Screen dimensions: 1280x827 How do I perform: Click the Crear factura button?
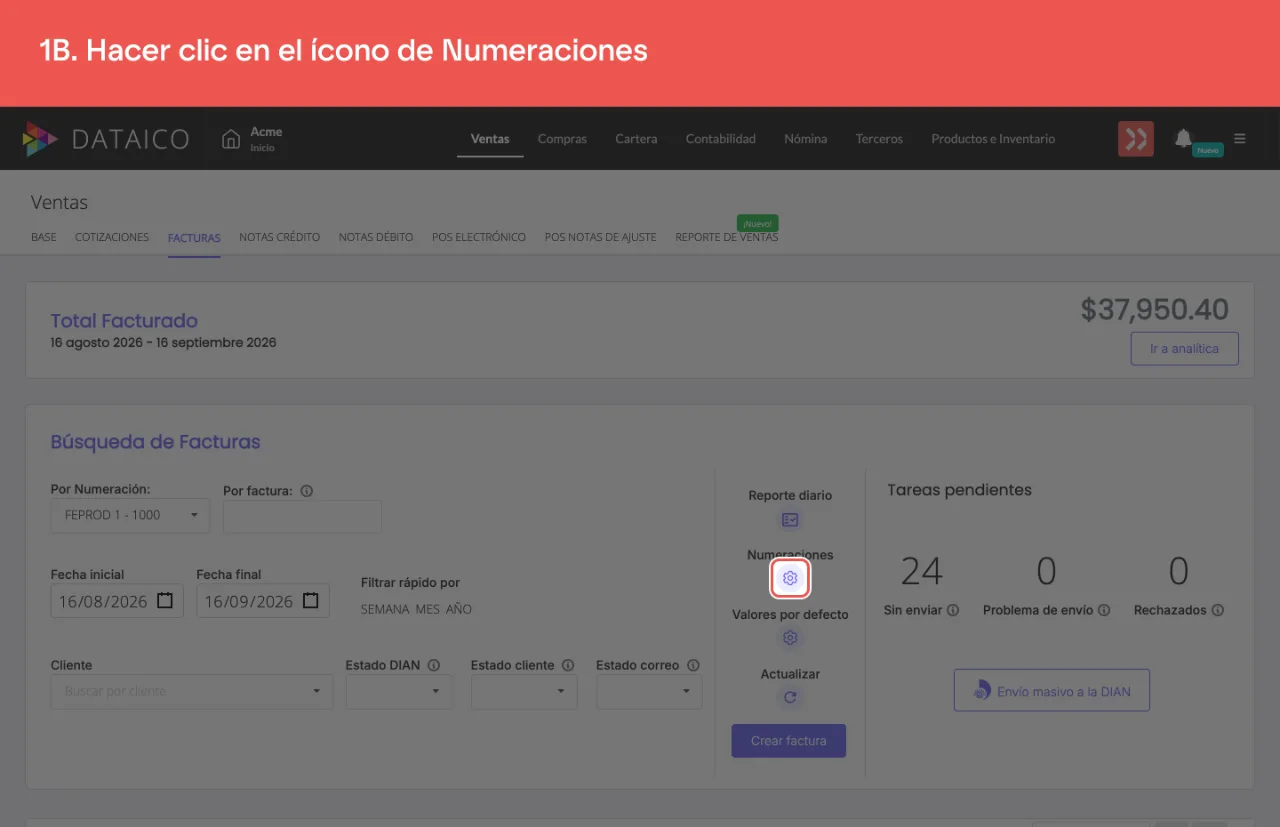789,741
